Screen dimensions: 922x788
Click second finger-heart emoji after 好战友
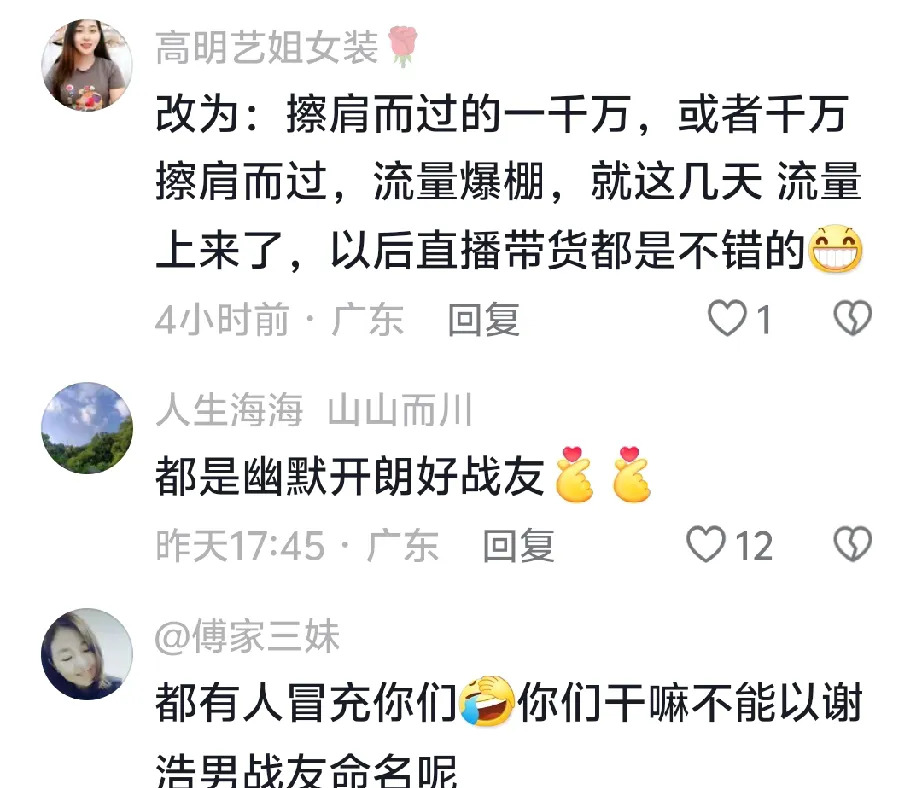pyautogui.click(x=631, y=475)
